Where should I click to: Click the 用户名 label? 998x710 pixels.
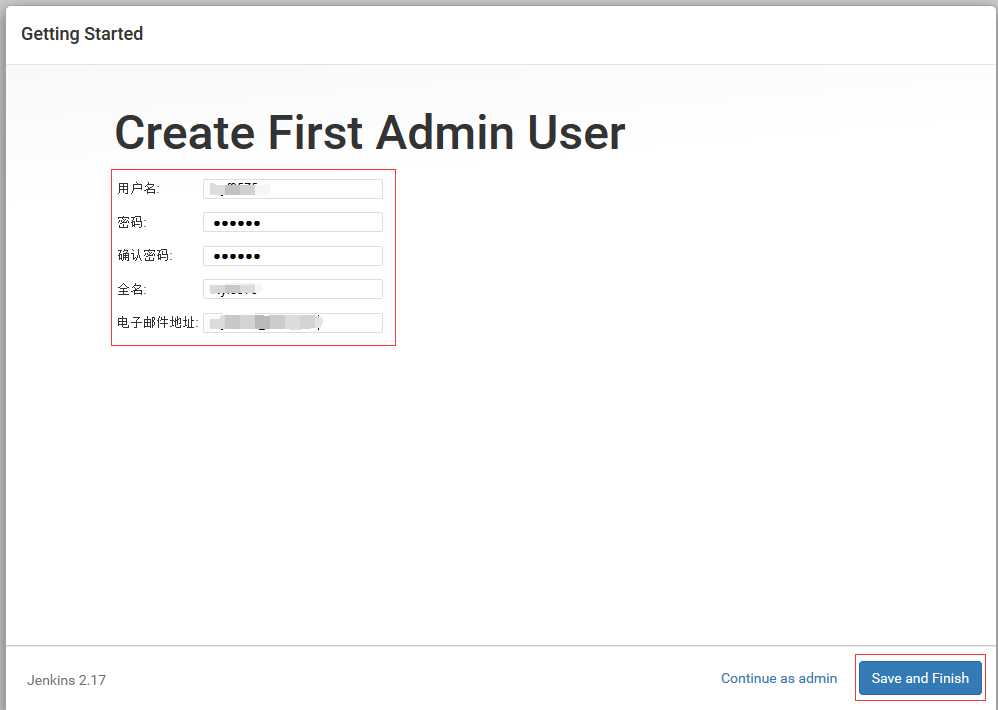[138, 188]
